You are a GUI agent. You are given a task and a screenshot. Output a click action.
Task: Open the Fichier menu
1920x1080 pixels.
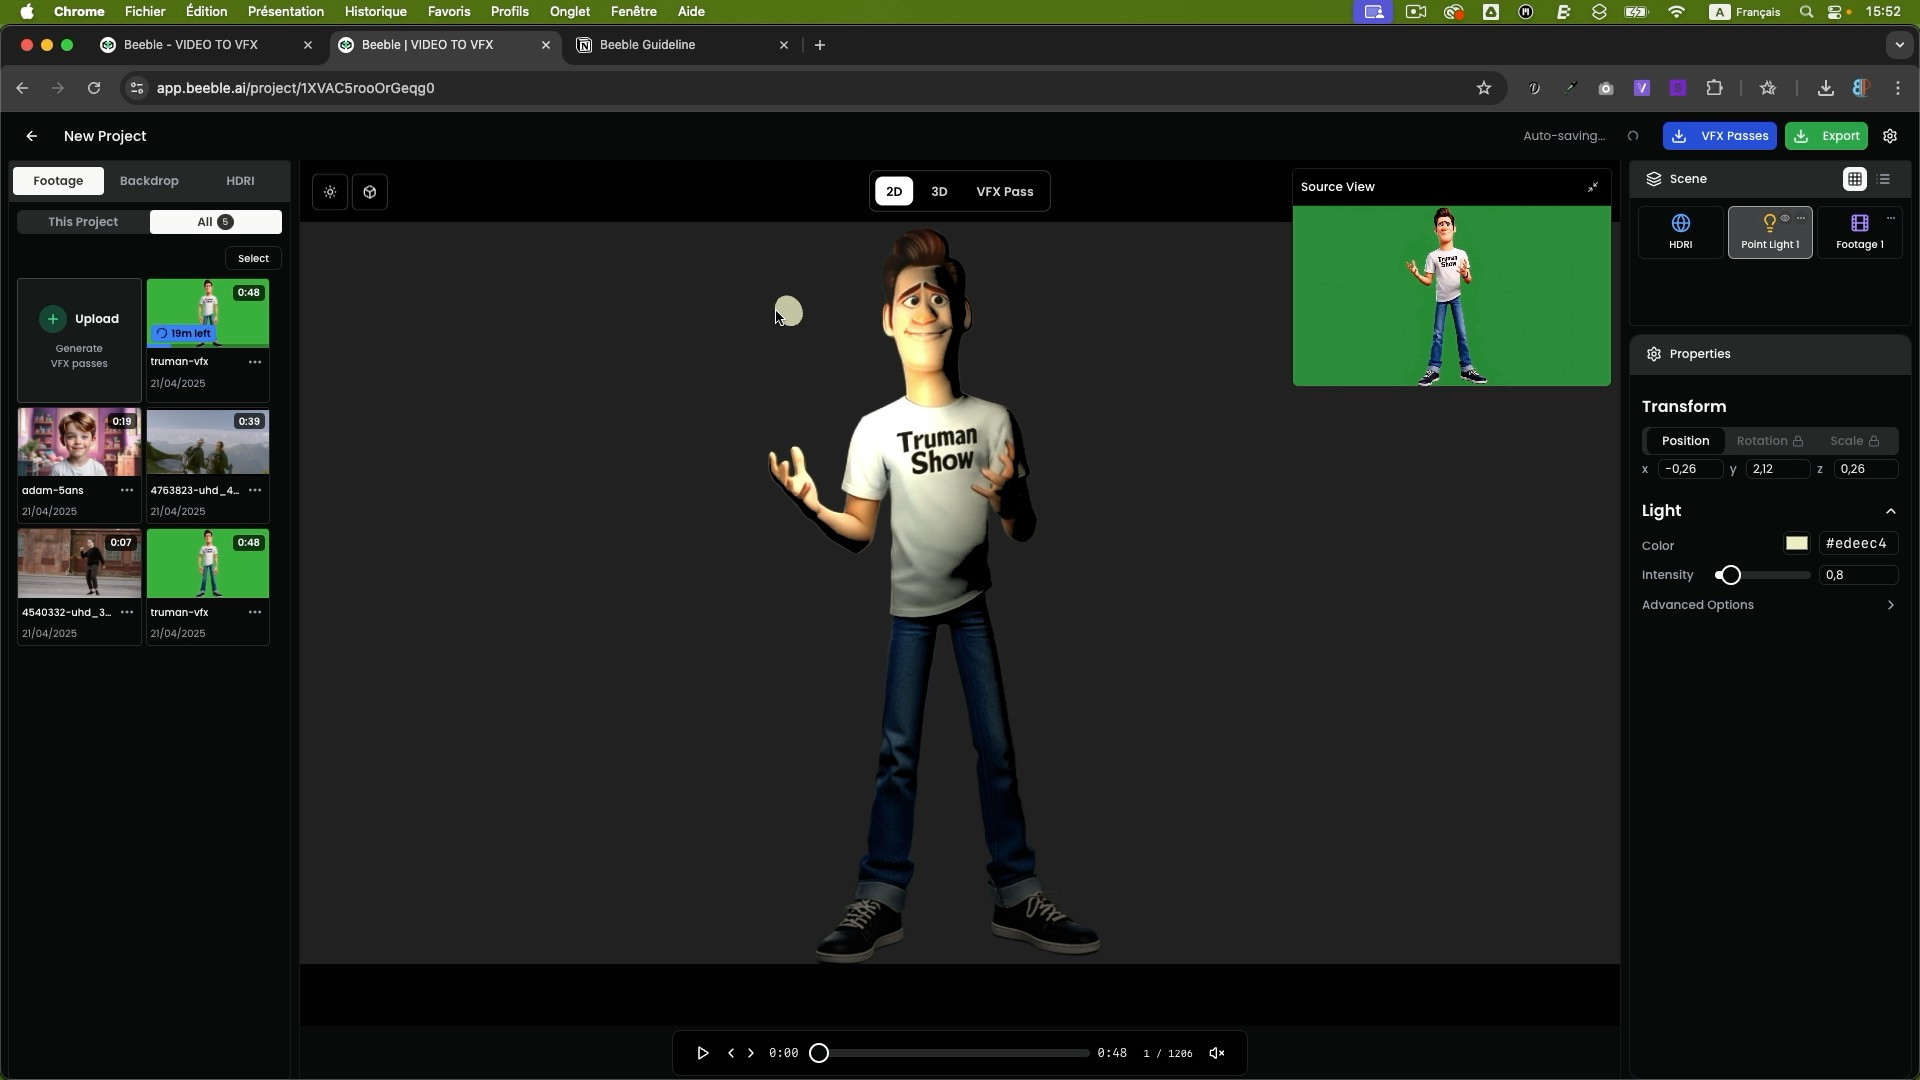click(145, 12)
